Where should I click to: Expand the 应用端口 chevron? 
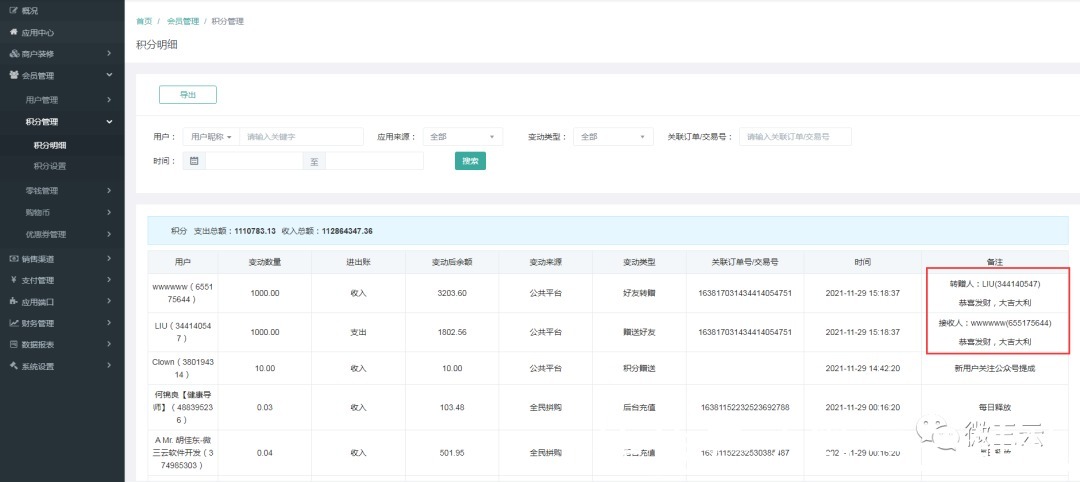(x=109, y=302)
